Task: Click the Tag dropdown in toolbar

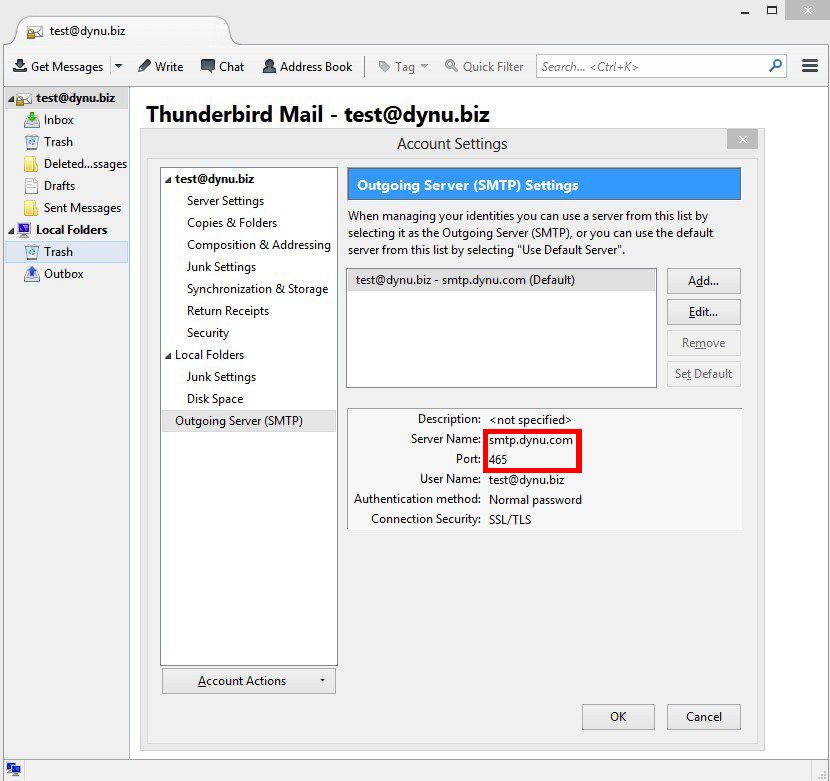Action: pyautogui.click(x=403, y=66)
